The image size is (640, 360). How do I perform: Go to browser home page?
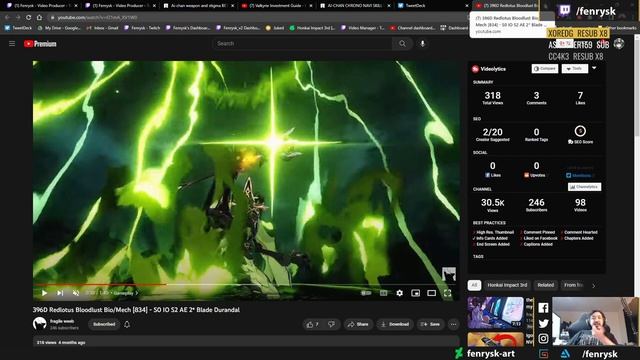pyautogui.click(x=39, y=18)
